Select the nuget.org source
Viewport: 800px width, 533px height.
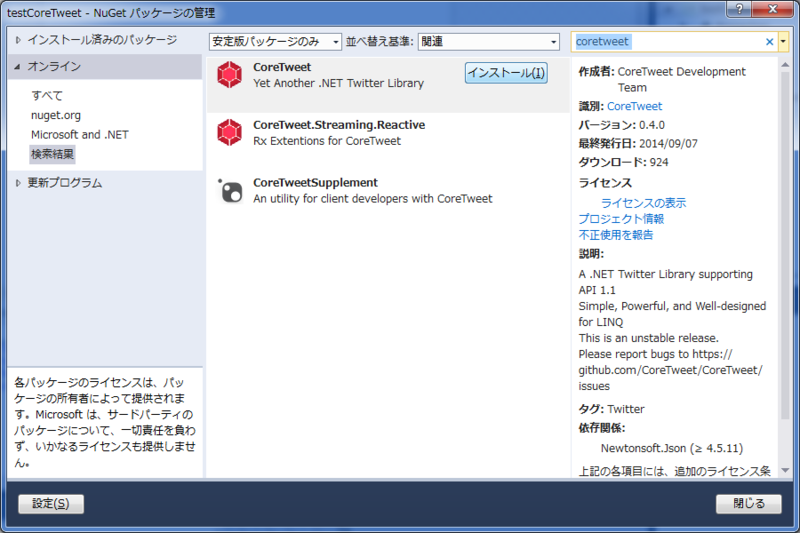56,115
